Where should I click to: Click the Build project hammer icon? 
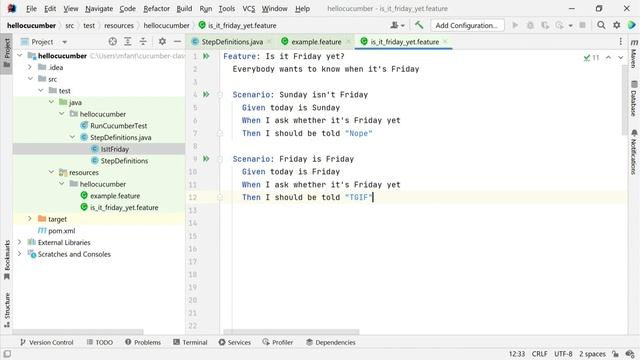tap(419, 25)
